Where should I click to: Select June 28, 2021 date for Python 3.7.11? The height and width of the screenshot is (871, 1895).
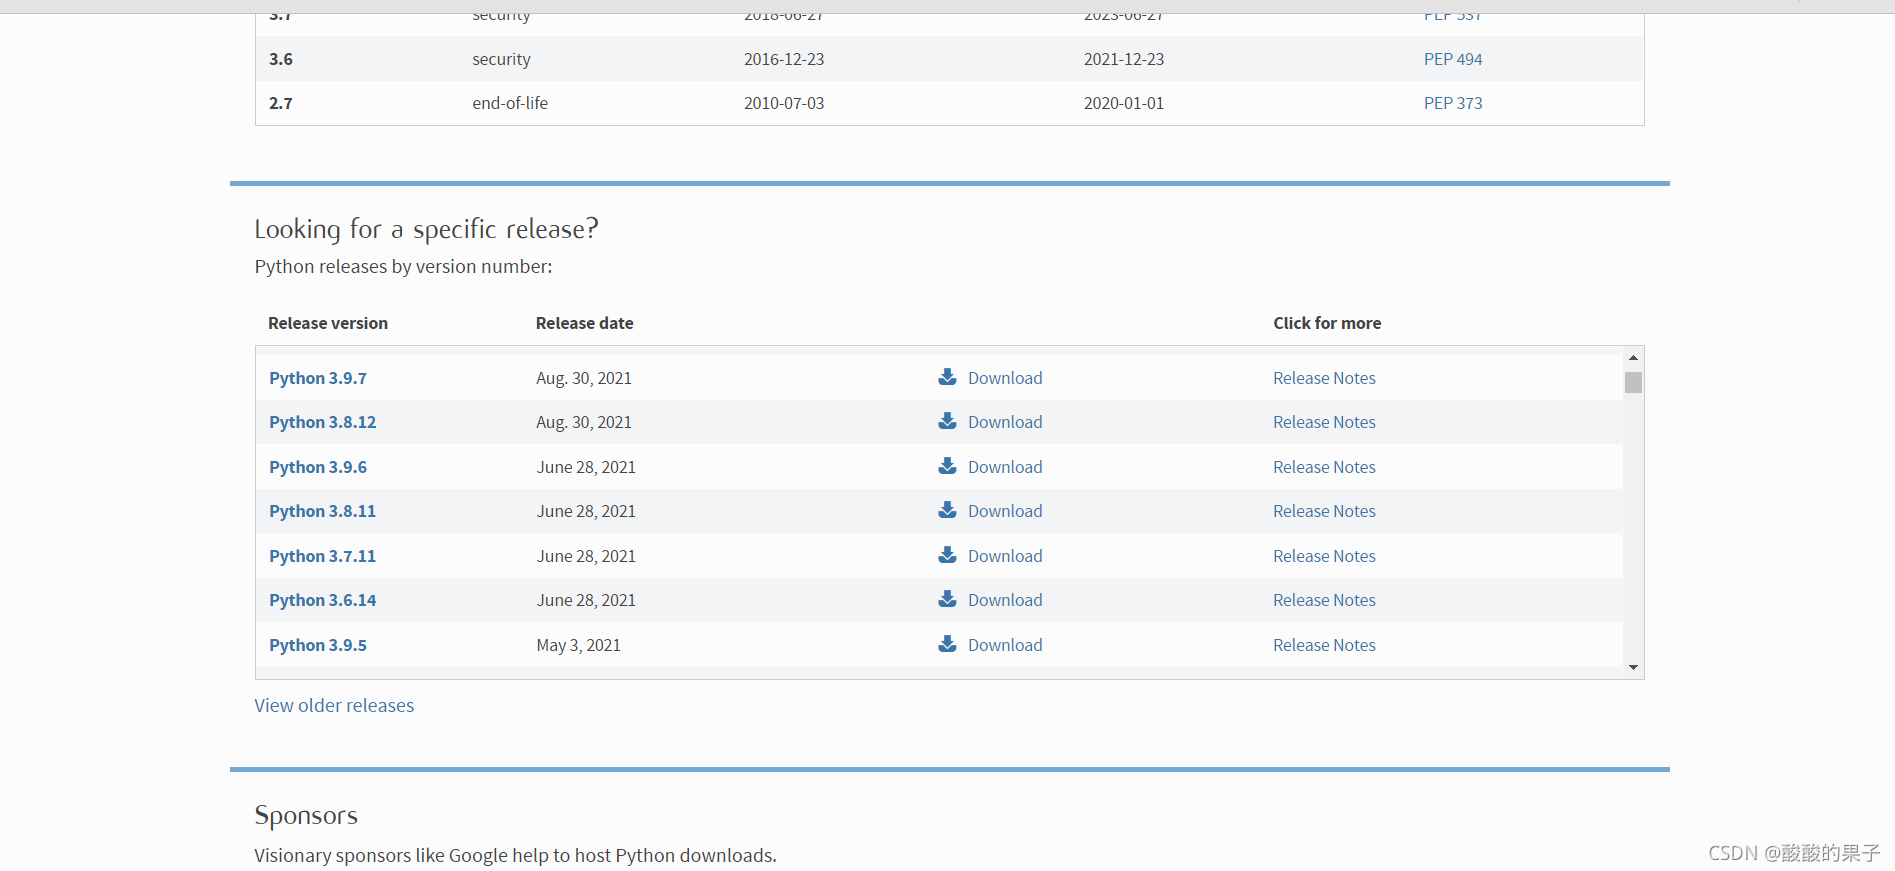[586, 556]
